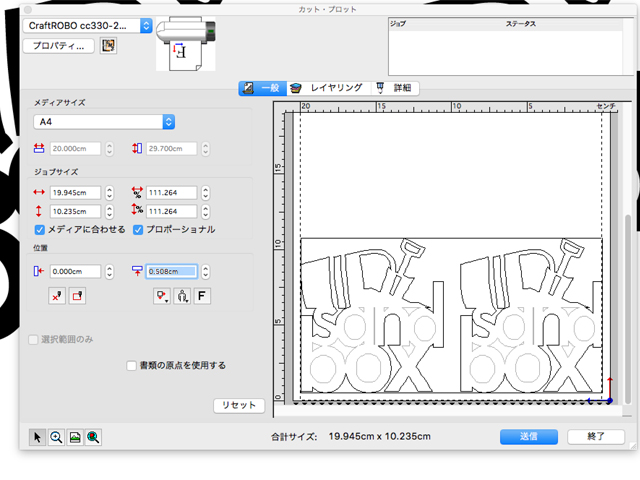Toggle the プロポーショナル checkbox
Image resolution: width=640 pixels, height=480 pixels.
pos(139,229)
